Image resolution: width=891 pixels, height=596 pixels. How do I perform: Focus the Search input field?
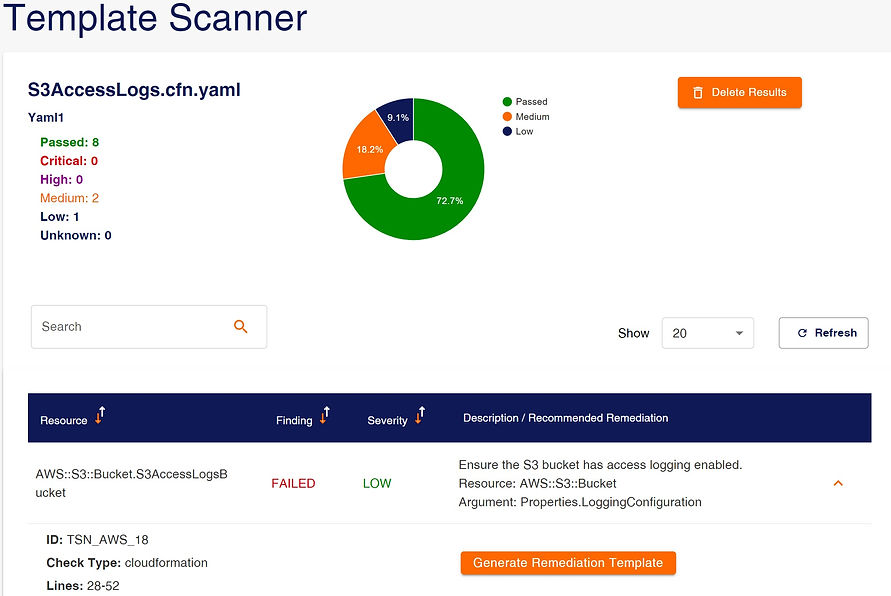[x=149, y=327]
